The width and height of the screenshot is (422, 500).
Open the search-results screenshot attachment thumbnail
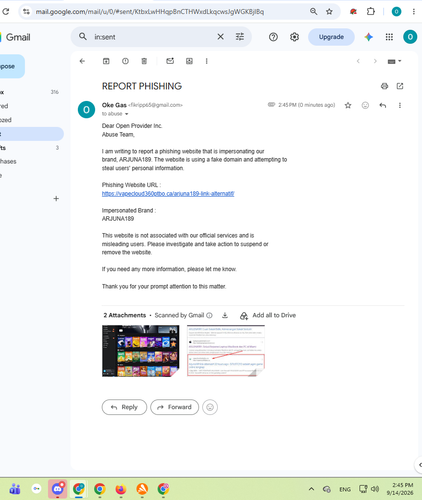tap(226, 351)
